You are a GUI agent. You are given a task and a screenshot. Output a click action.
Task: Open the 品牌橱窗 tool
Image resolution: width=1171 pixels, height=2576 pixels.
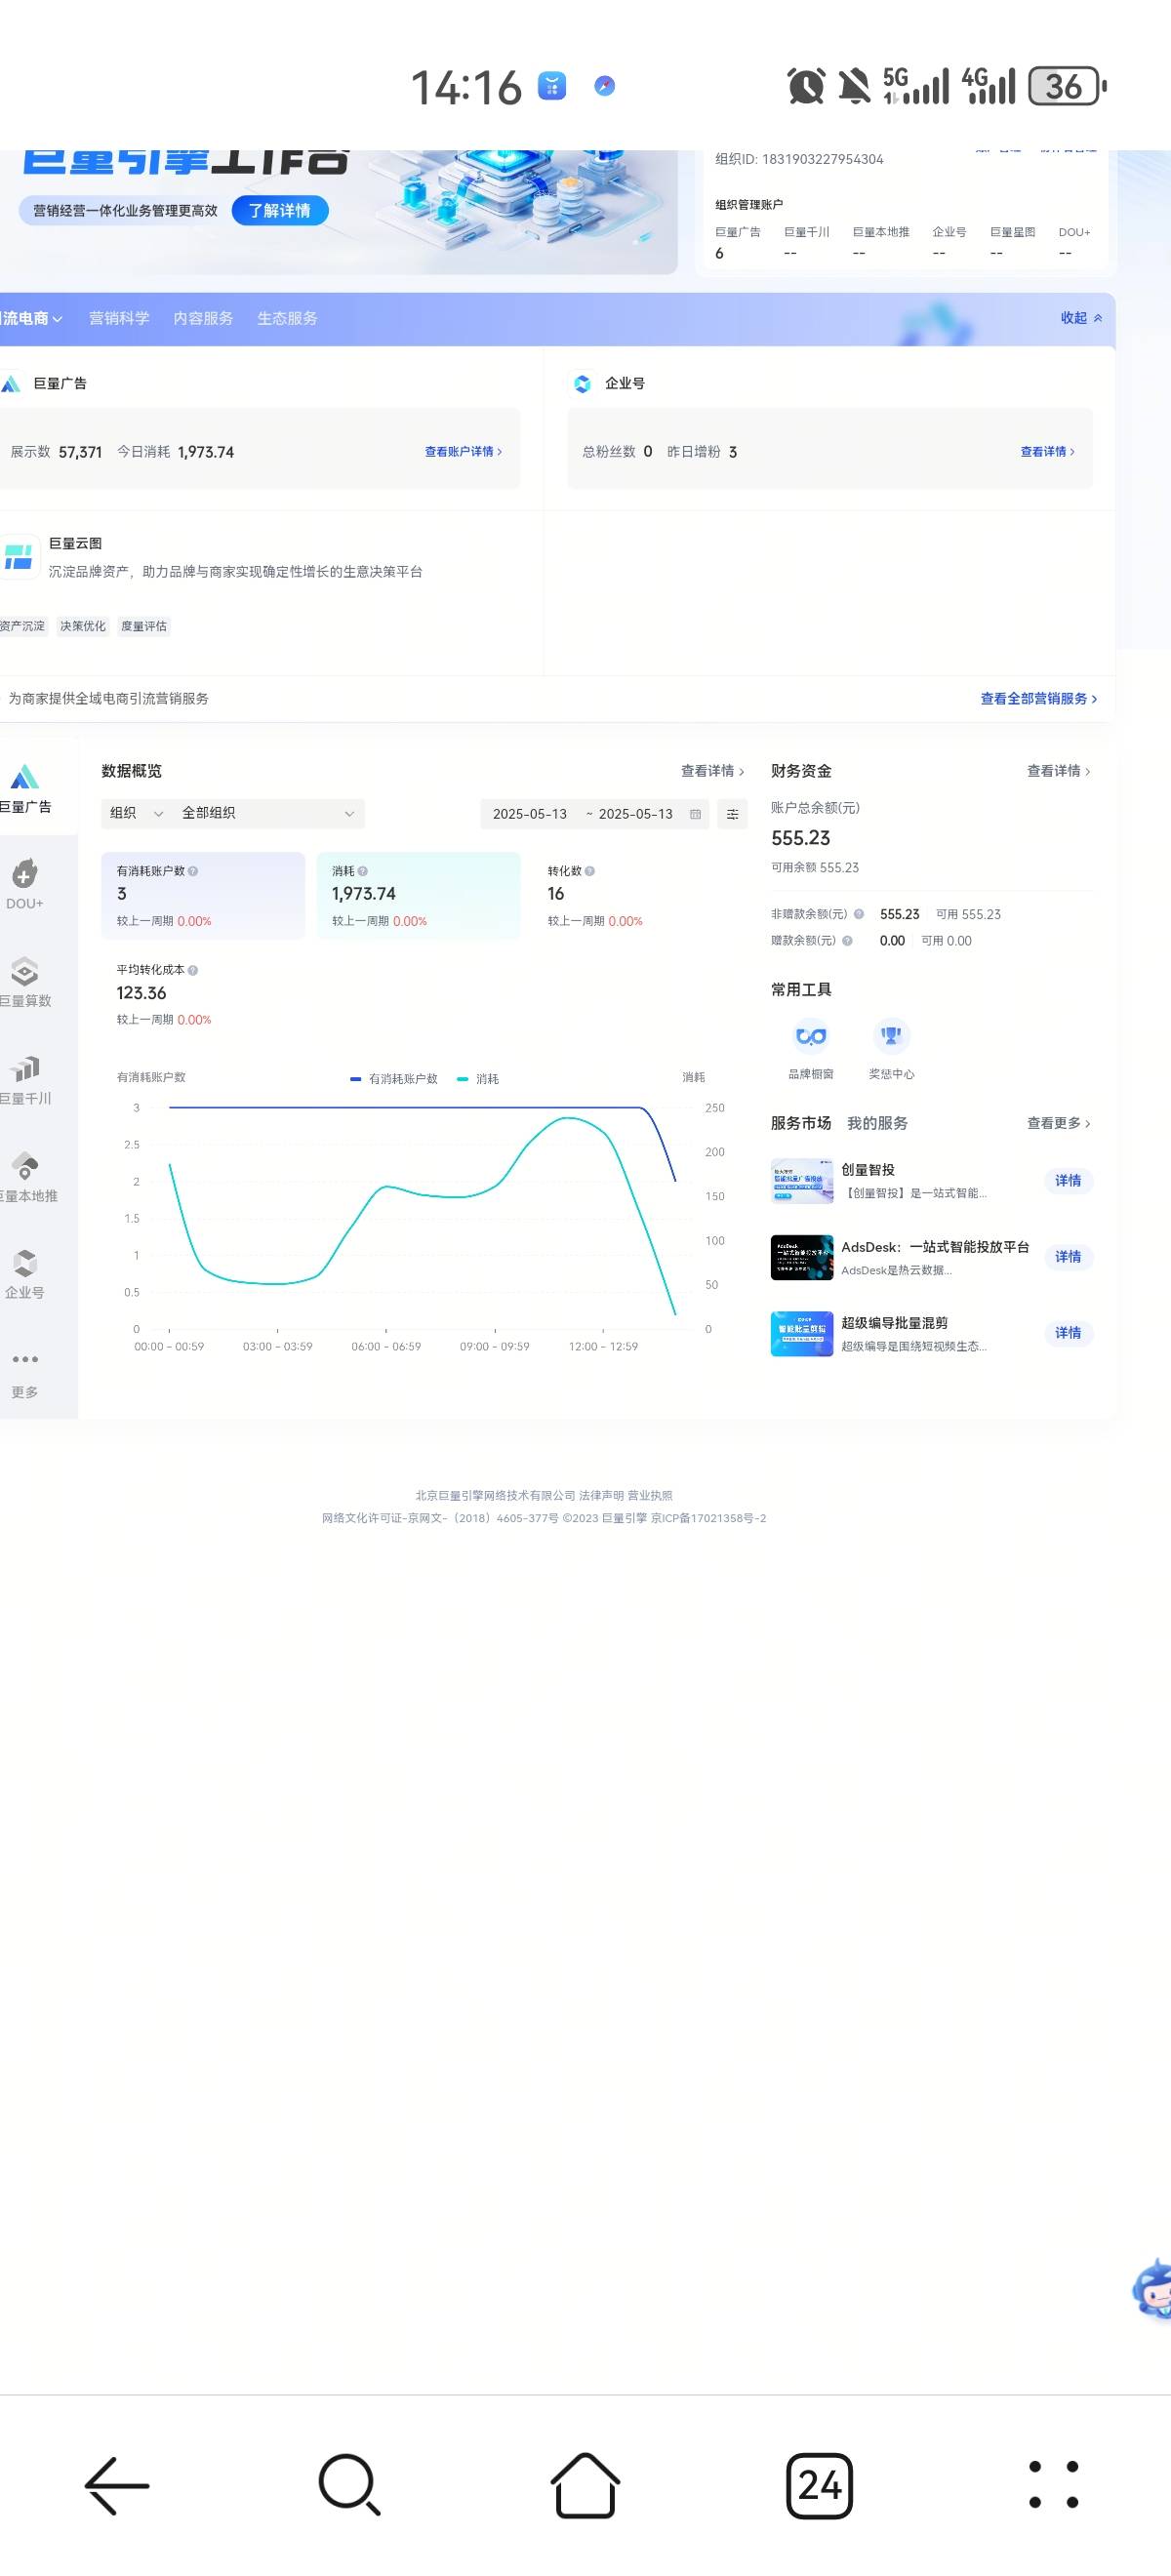811,1036
